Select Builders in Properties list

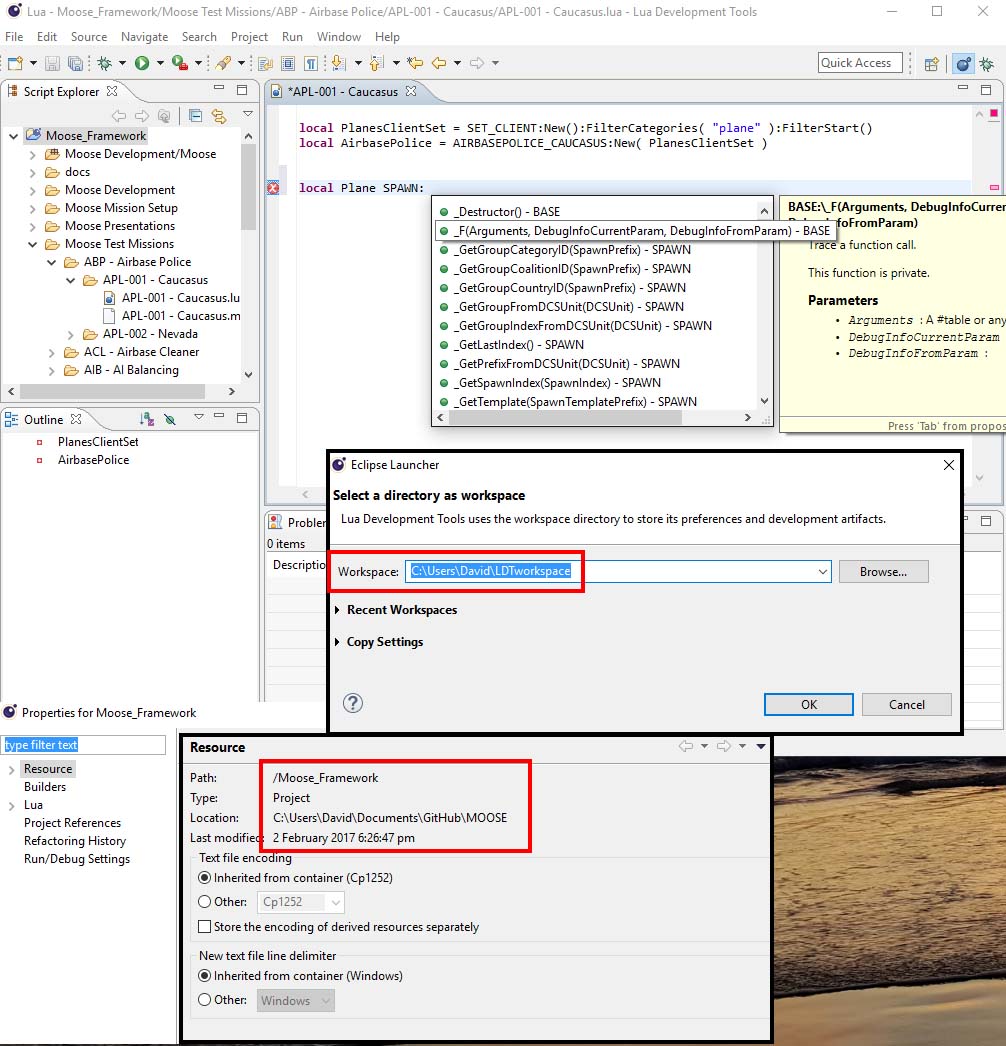click(45, 787)
